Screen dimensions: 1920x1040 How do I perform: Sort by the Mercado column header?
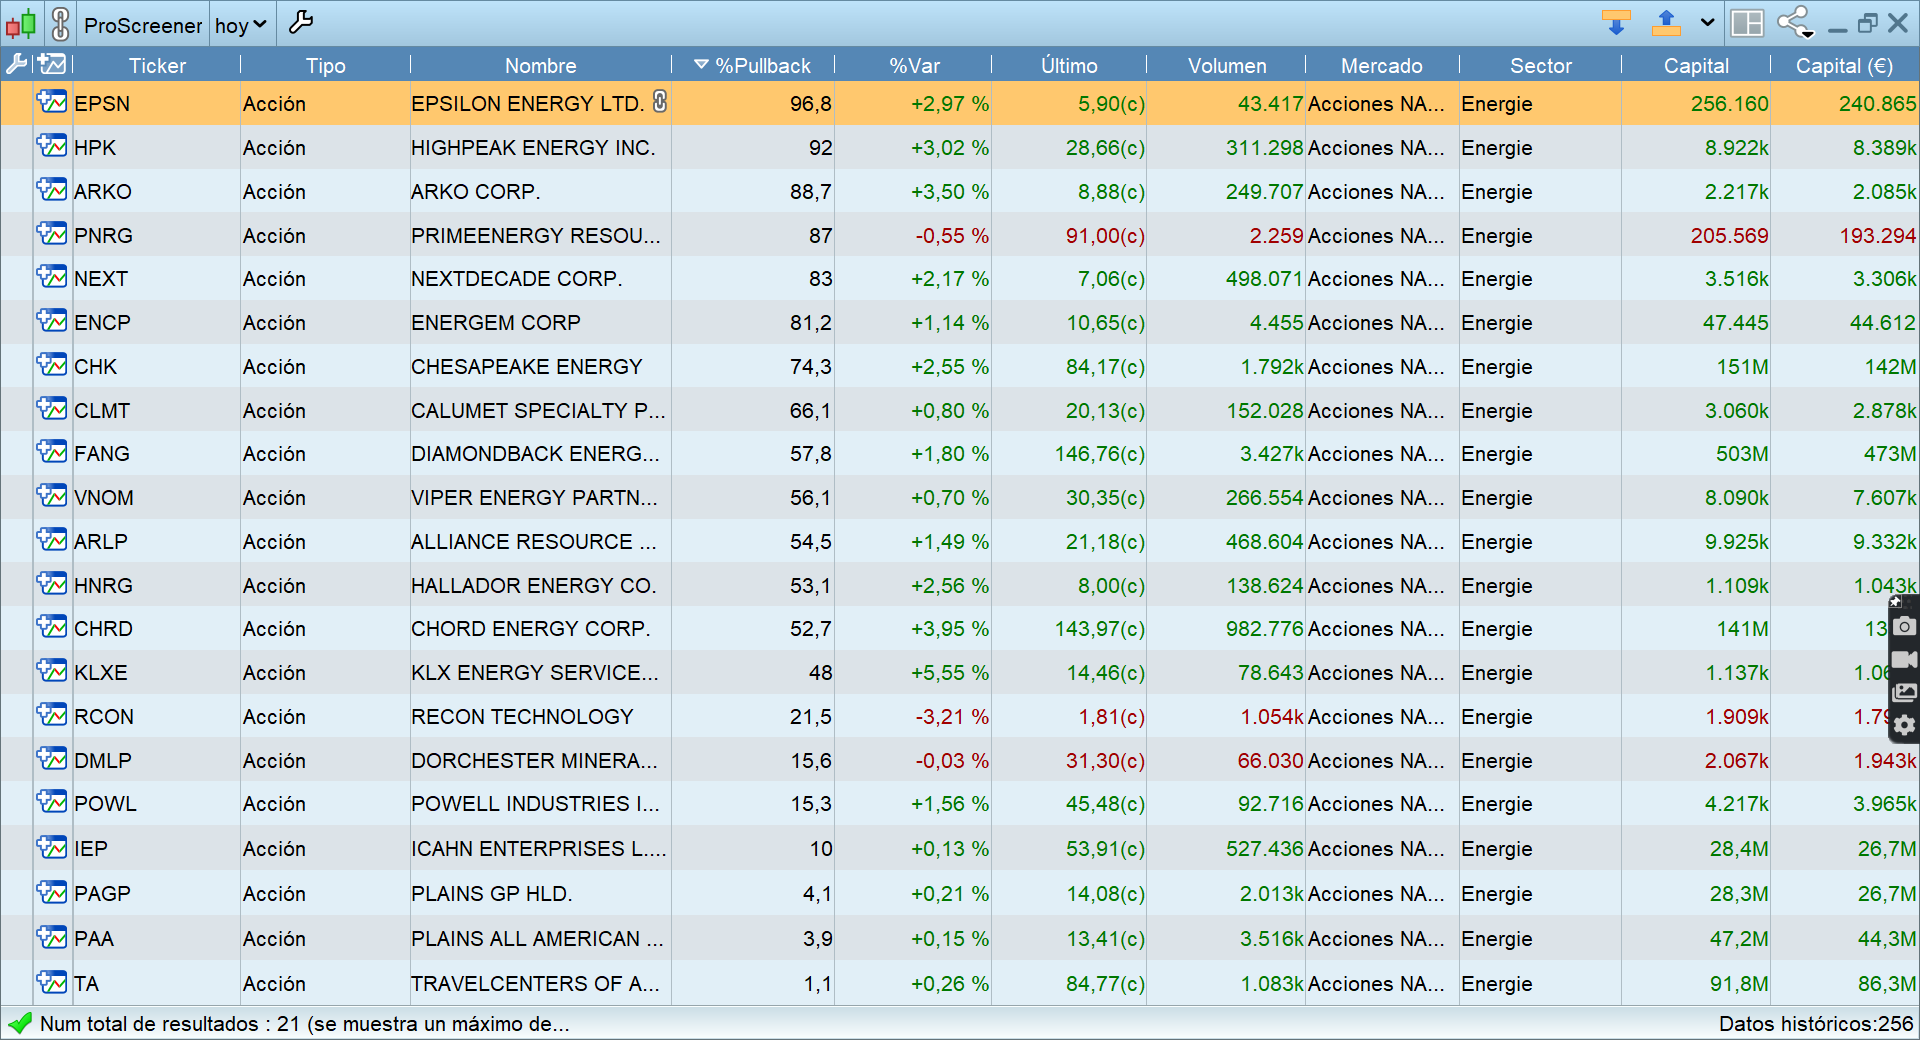click(x=1381, y=66)
